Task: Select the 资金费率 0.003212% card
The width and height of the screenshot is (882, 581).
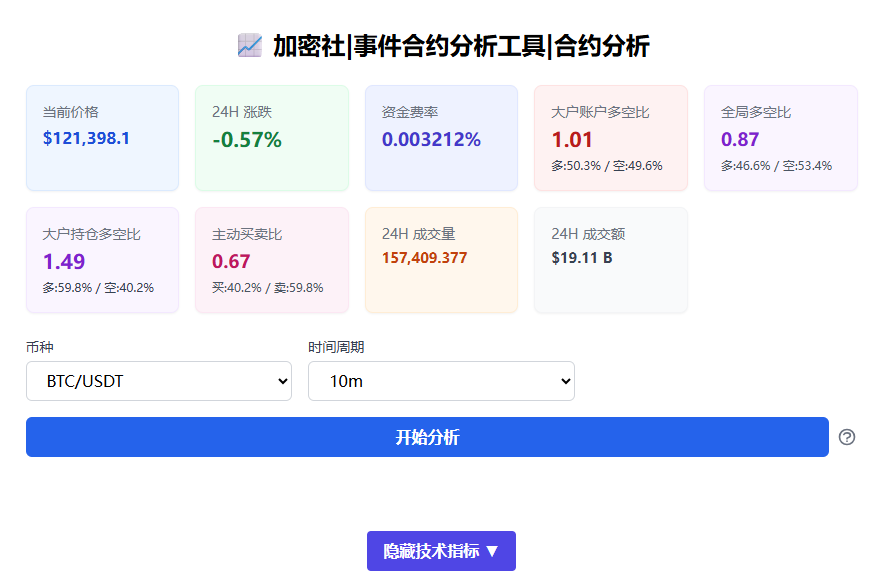Action: [441, 138]
